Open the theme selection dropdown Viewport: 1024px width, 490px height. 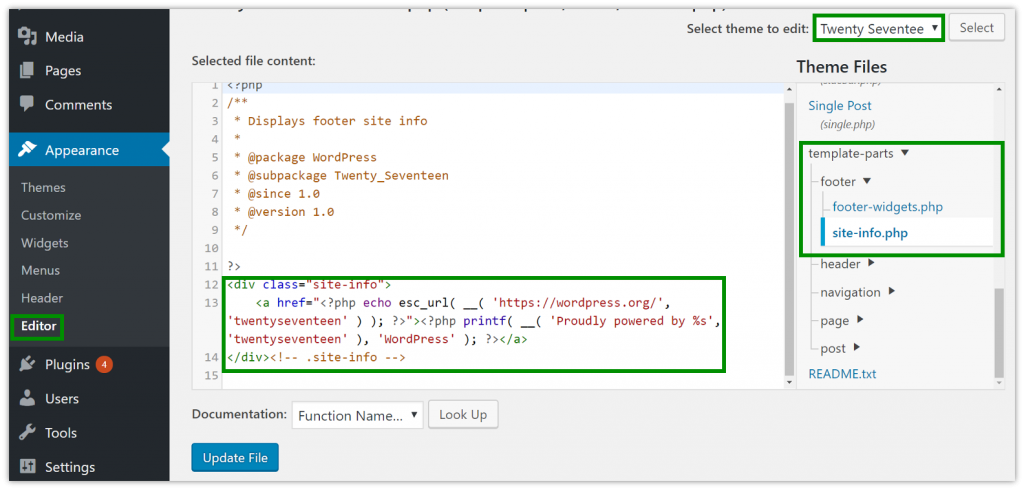(879, 28)
